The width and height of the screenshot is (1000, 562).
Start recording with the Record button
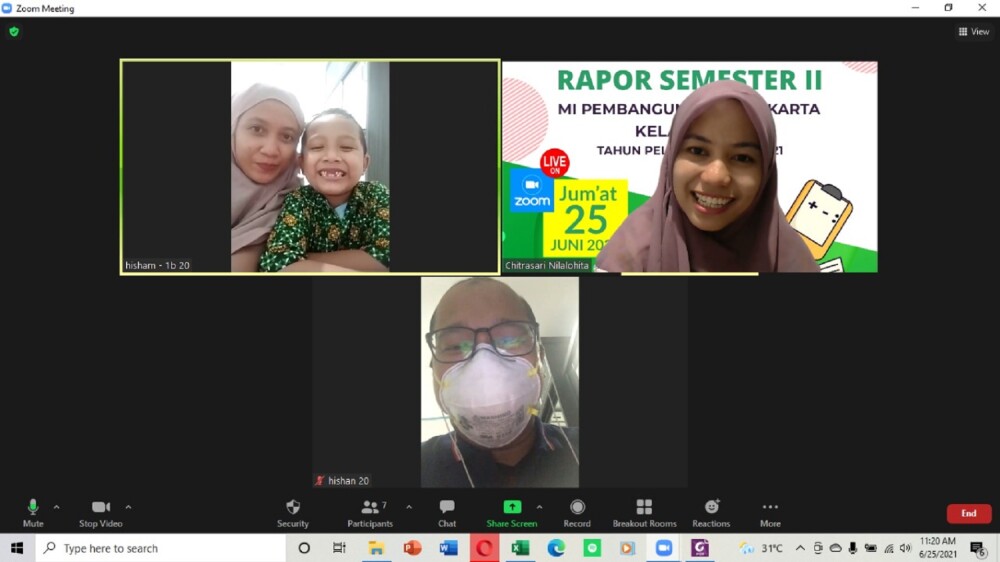(x=577, y=513)
